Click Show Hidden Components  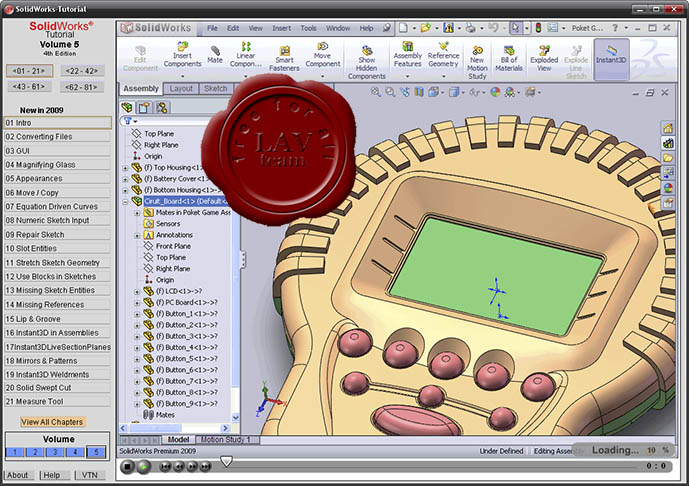(x=366, y=62)
